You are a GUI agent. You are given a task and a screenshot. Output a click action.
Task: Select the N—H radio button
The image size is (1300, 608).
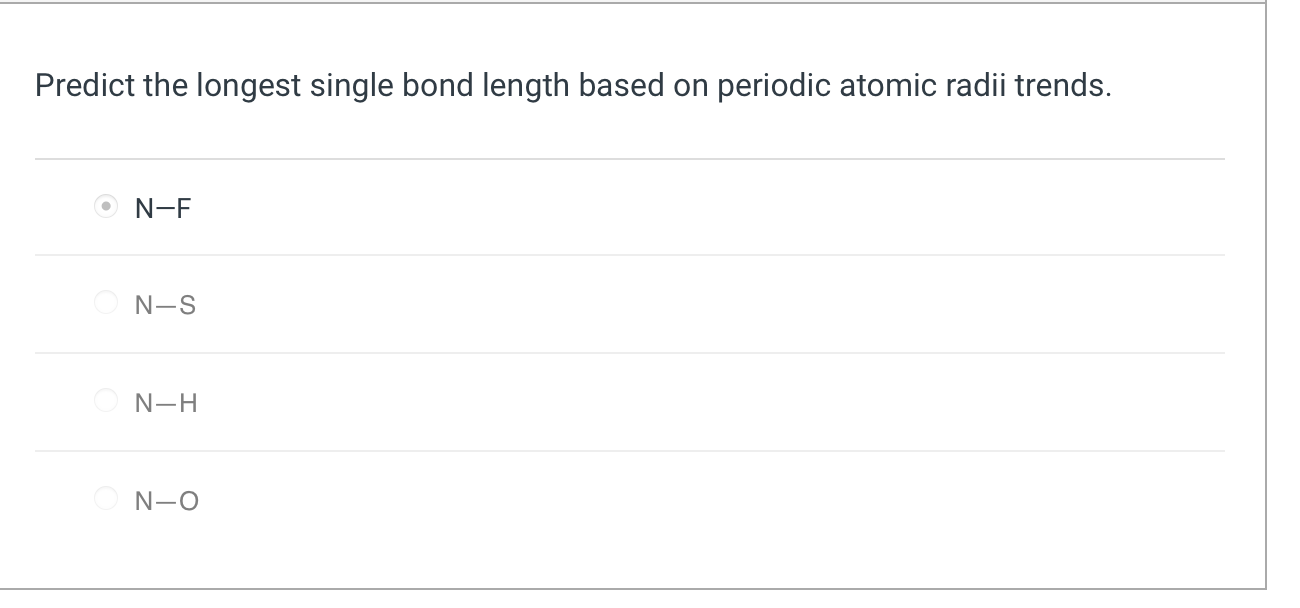pyautogui.click(x=106, y=401)
